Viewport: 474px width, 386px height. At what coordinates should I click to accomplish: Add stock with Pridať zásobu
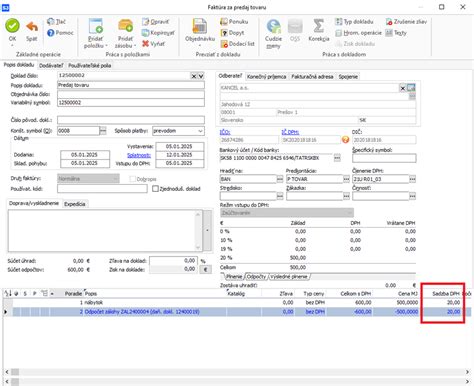click(x=125, y=33)
